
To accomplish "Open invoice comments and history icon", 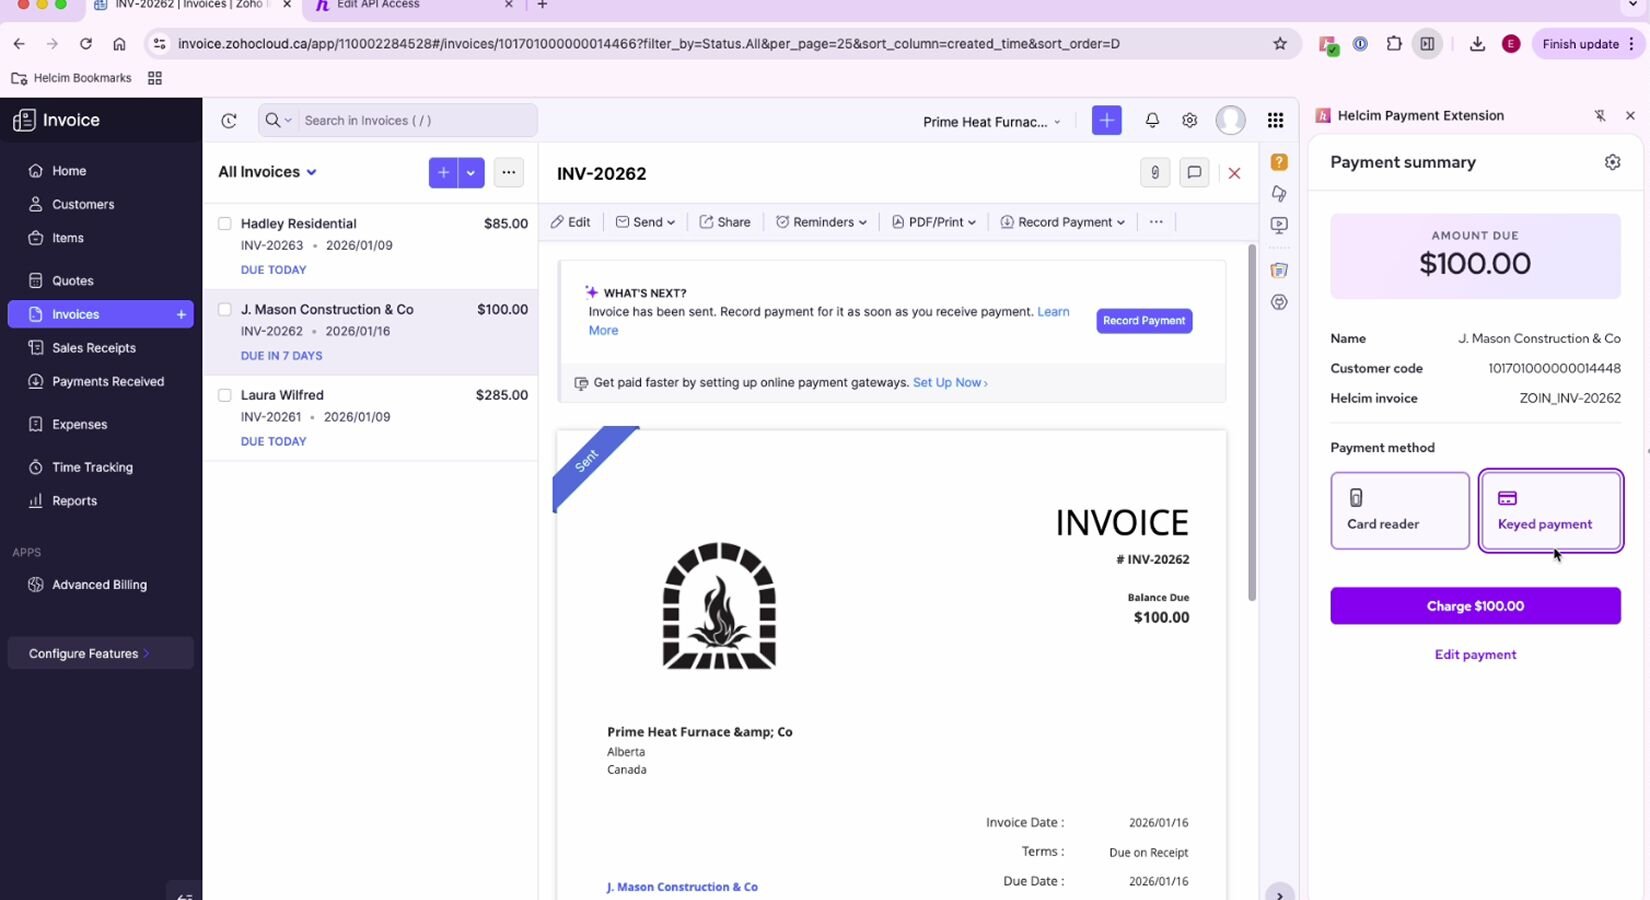I will [x=1194, y=173].
